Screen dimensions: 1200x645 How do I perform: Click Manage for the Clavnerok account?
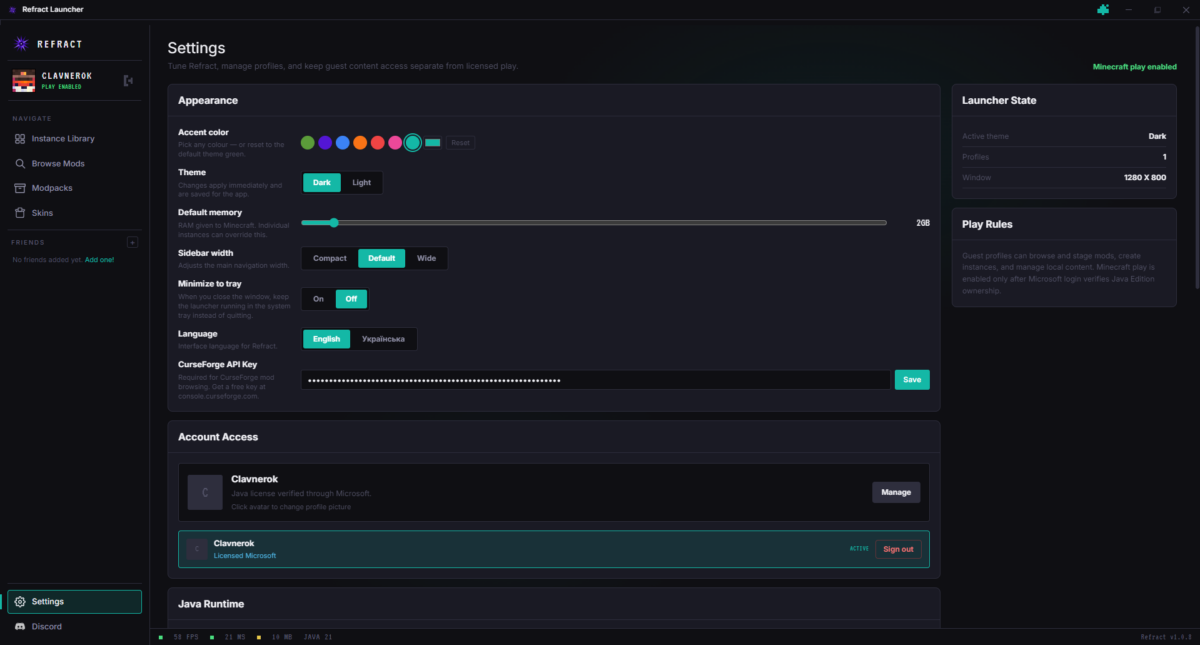[x=896, y=492]
